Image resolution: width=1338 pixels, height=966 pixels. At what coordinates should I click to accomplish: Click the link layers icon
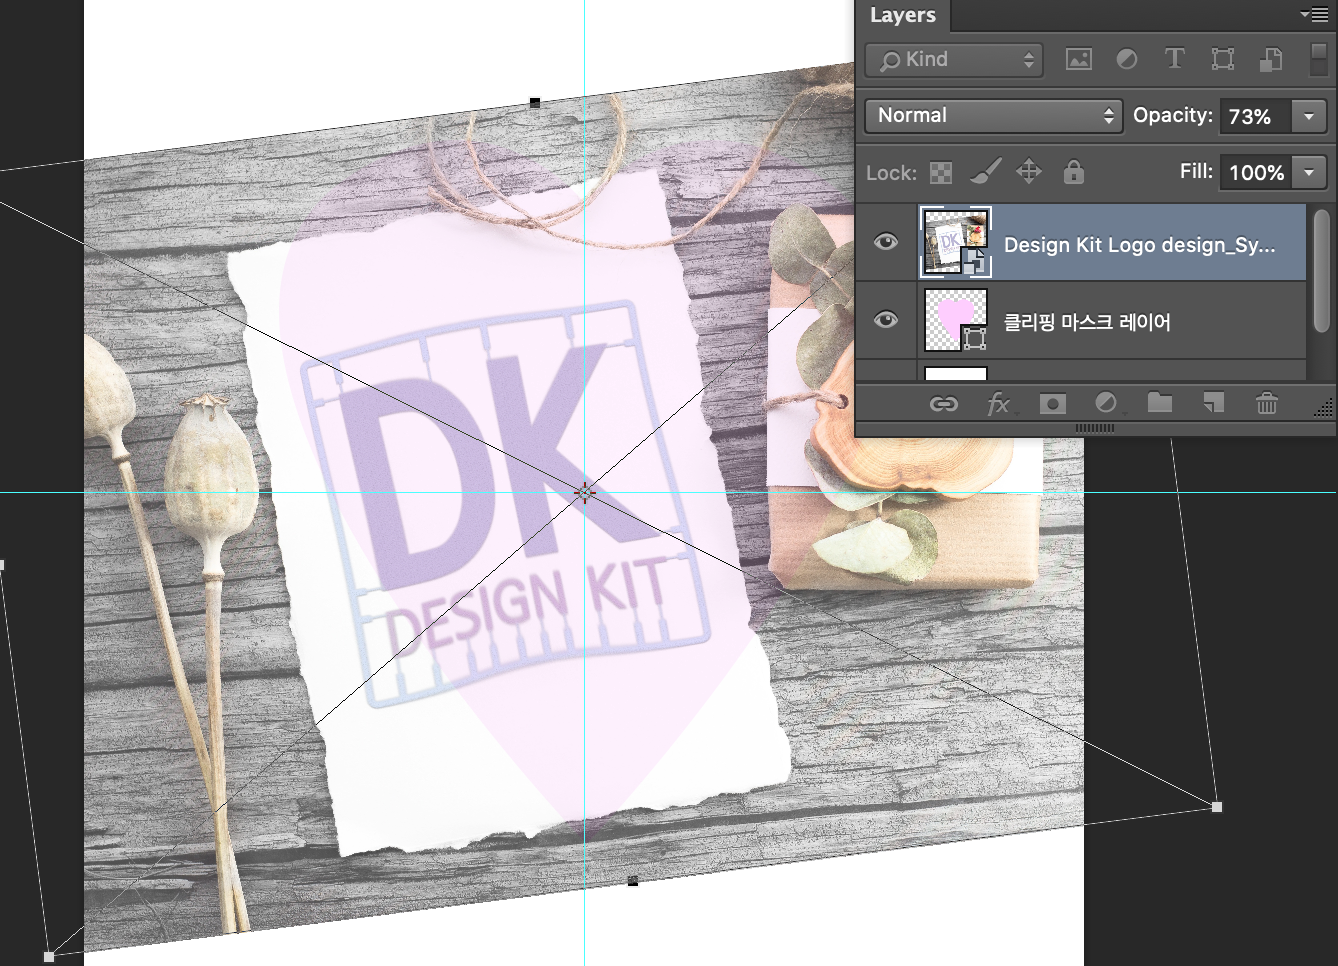pos(944,404)
